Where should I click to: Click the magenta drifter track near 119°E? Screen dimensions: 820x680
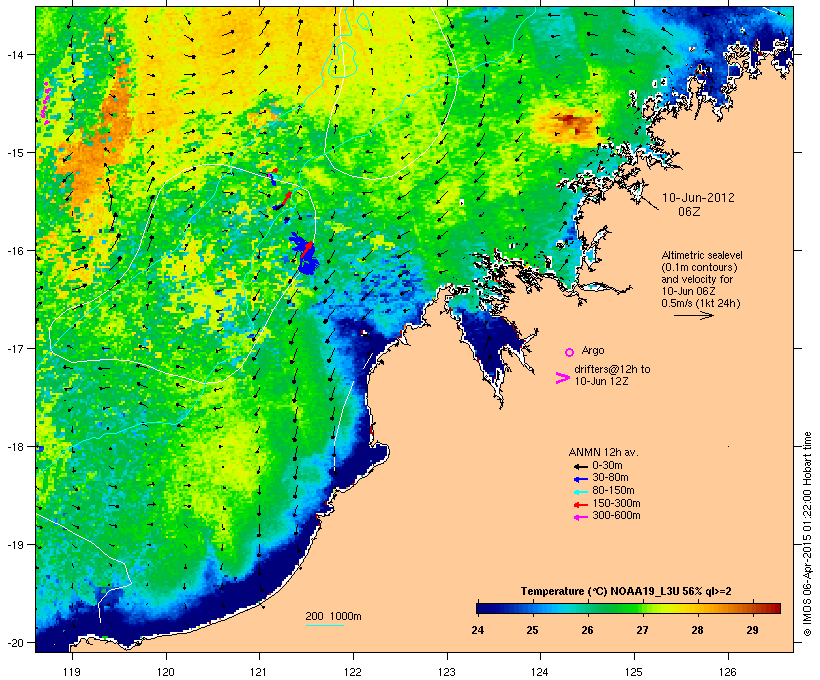(47, 103)
